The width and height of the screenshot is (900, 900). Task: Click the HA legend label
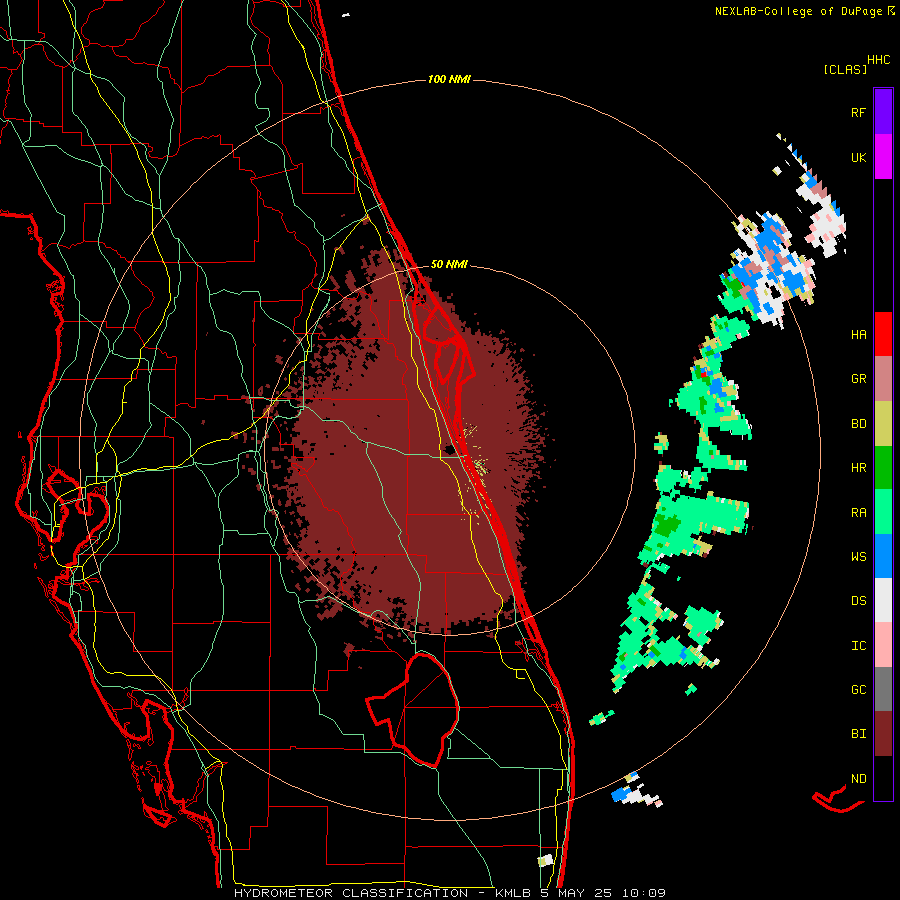point(858,335)
